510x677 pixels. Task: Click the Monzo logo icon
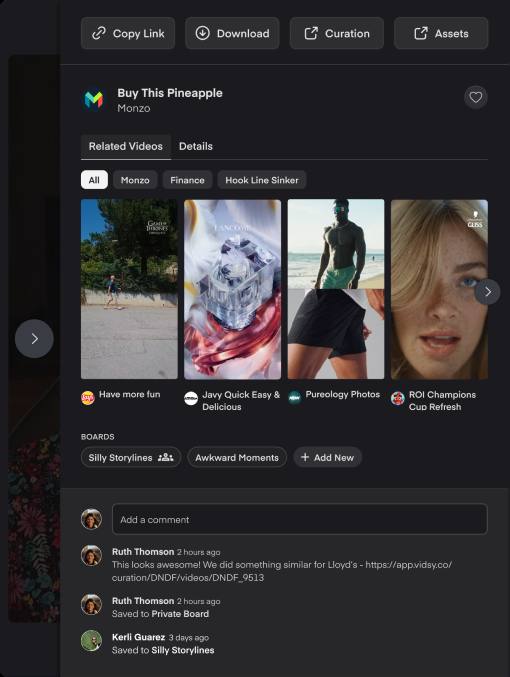[x=94, y=99]
